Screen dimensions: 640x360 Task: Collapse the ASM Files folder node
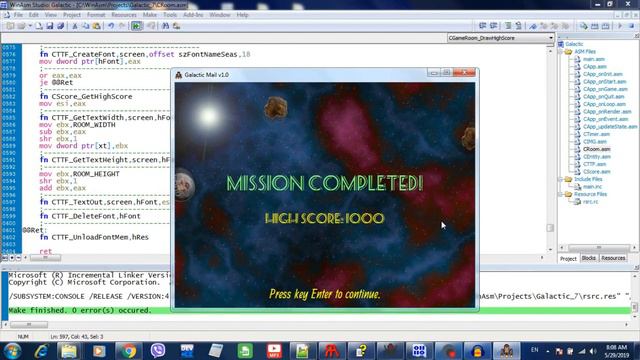(x=561, y=52)
